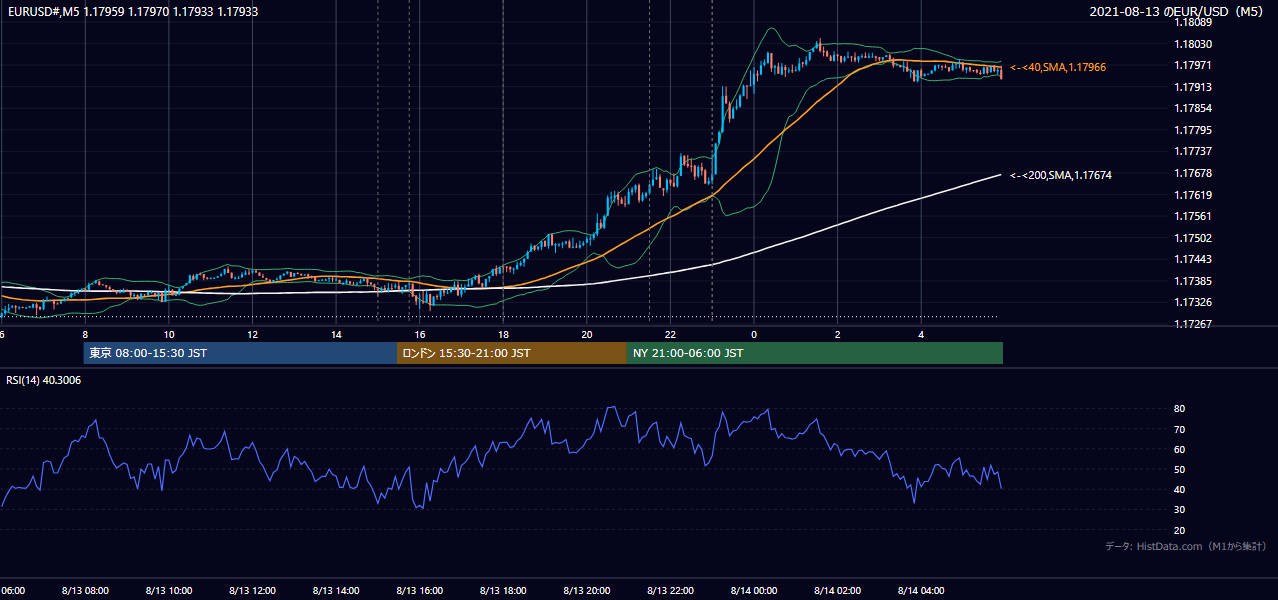Click the NY session bar 21:00-06:00 JST
The image size is (1278, 600).
pos(815,353)
